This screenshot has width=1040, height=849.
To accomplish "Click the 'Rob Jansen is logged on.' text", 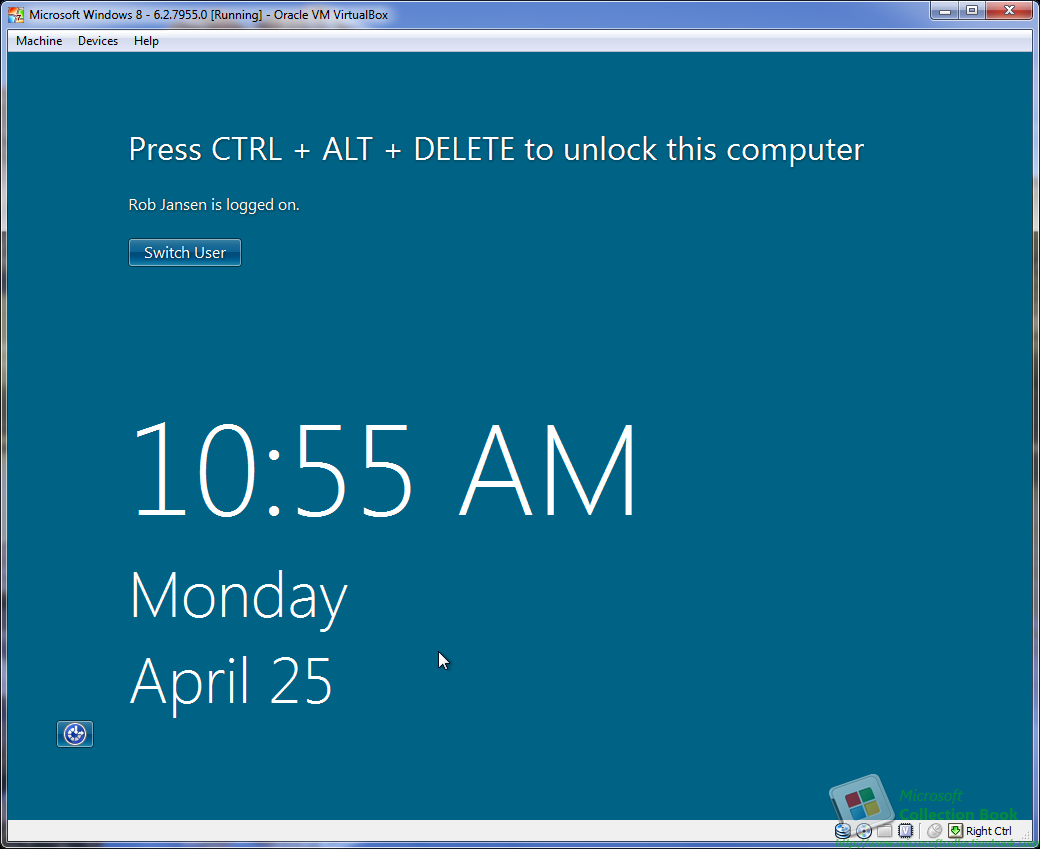I will click(x=214, y=205).
